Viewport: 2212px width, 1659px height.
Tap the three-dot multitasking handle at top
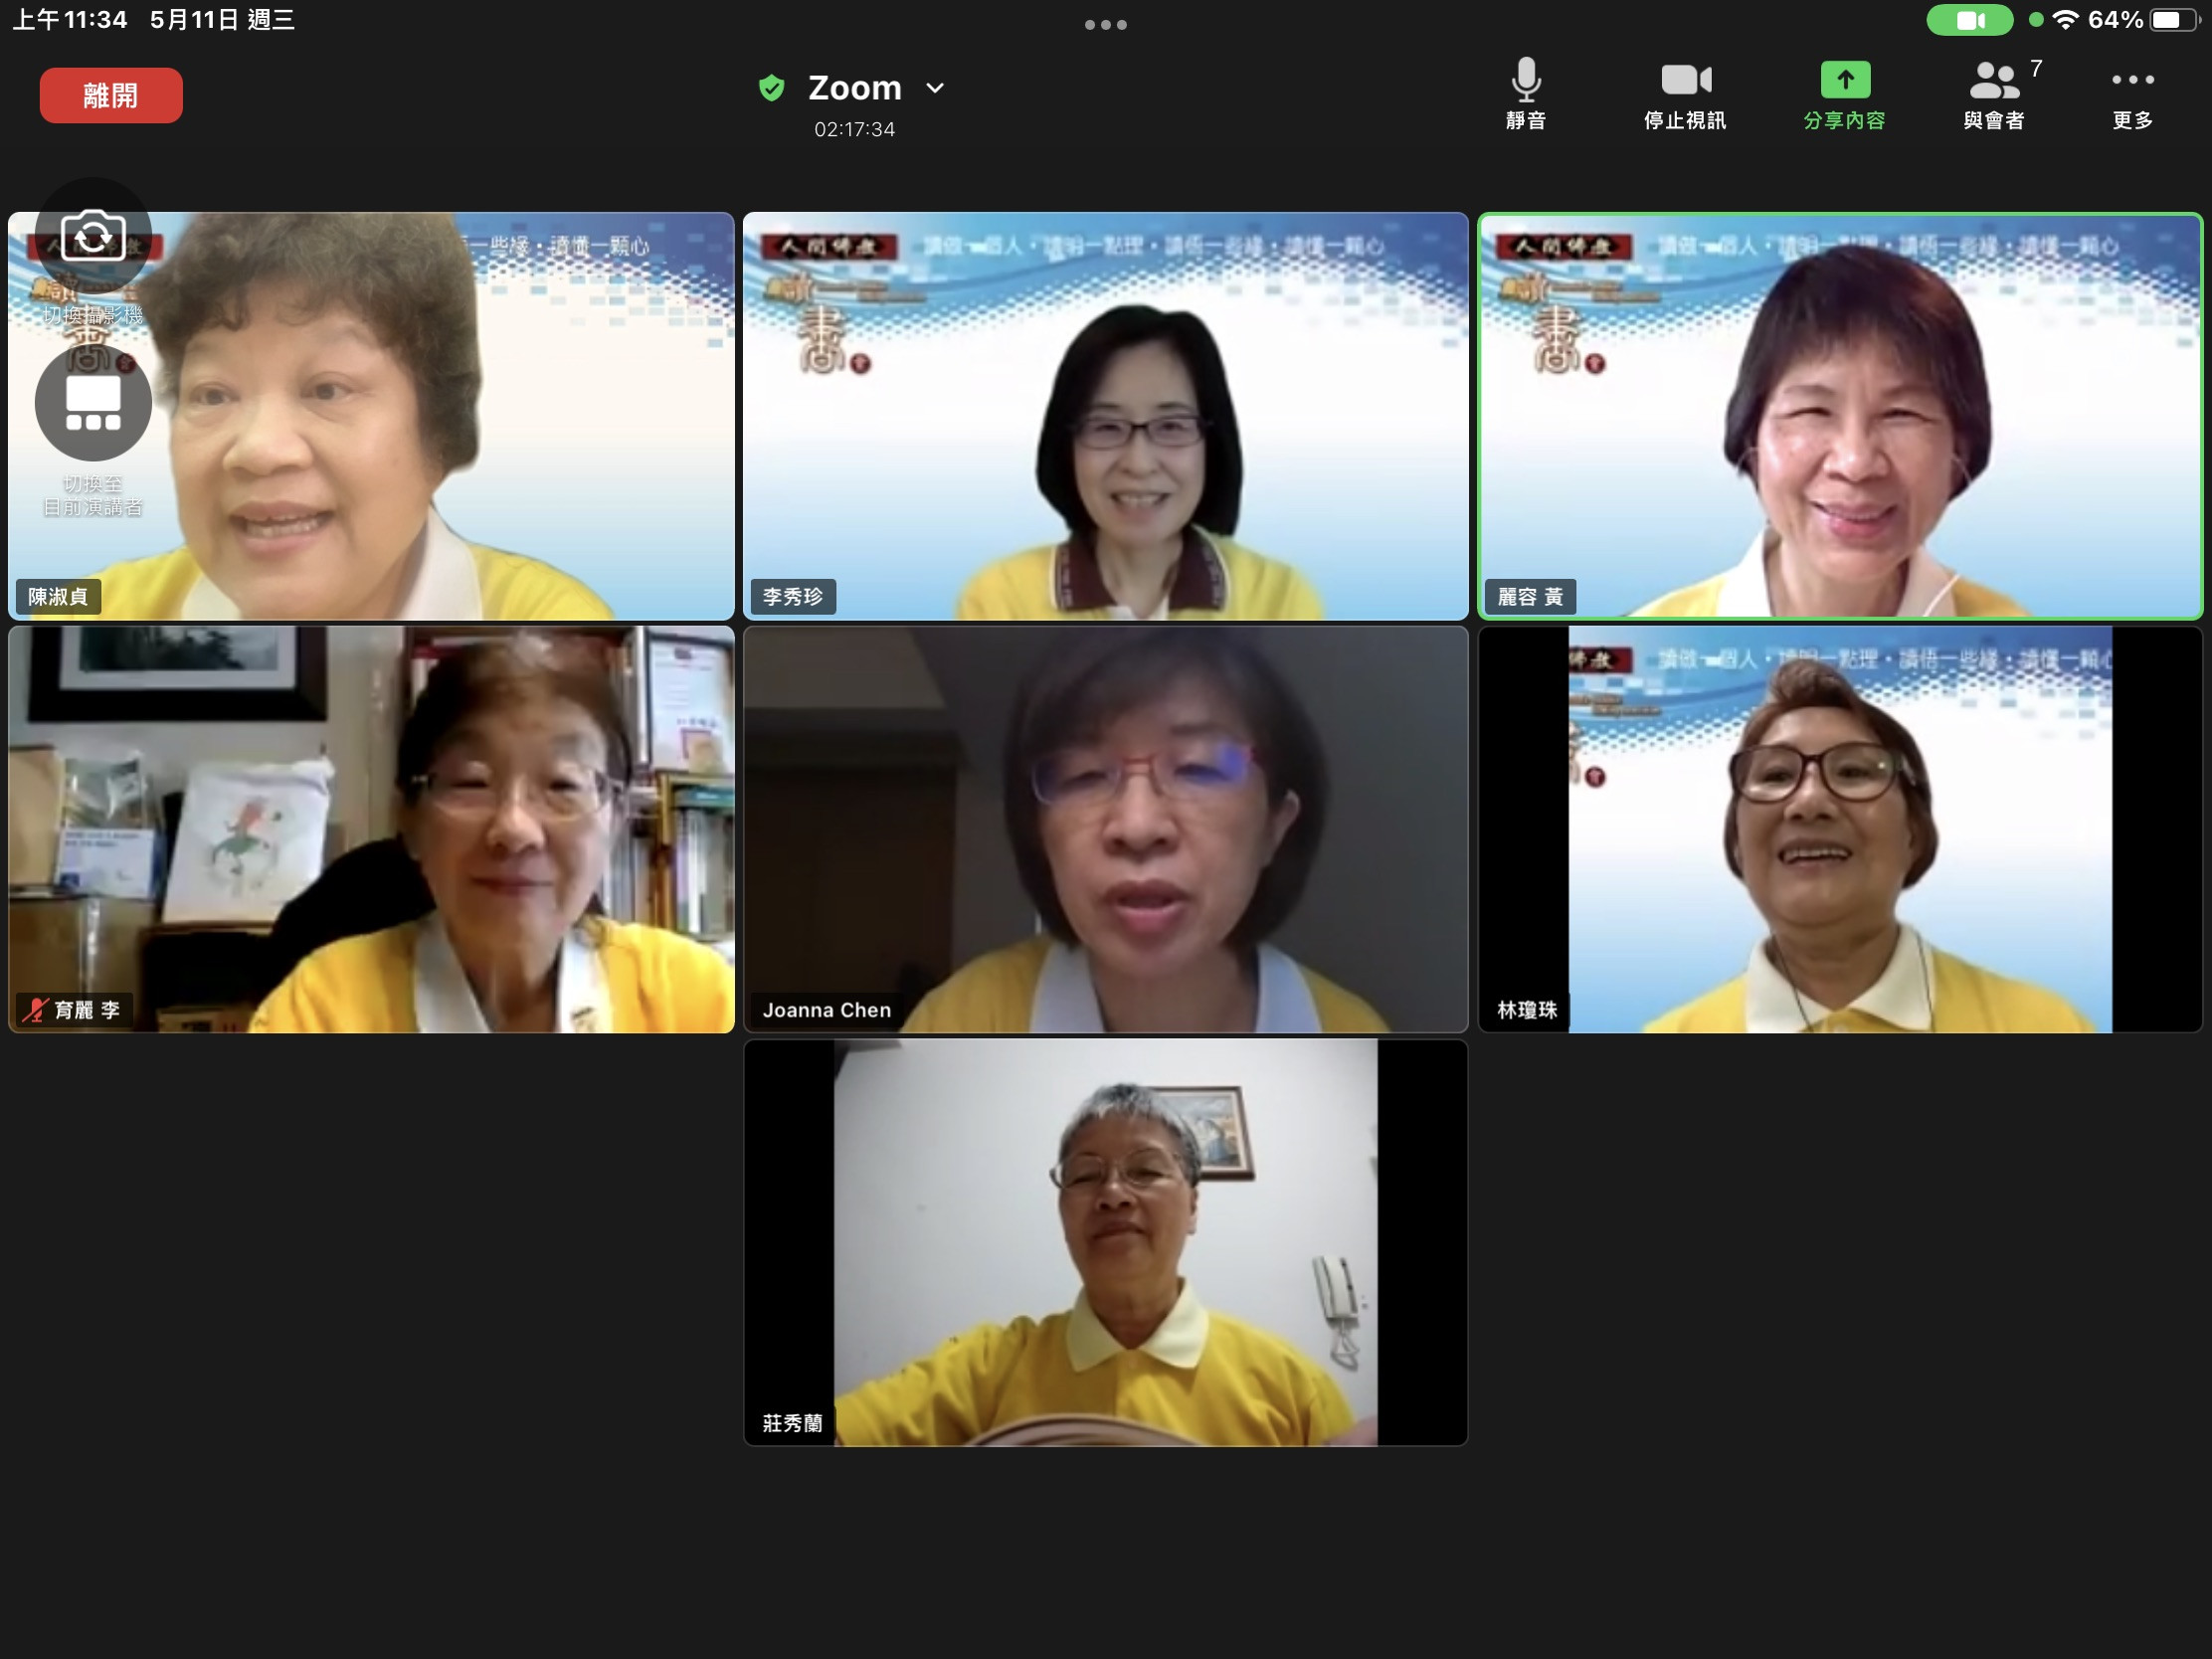1105,24
